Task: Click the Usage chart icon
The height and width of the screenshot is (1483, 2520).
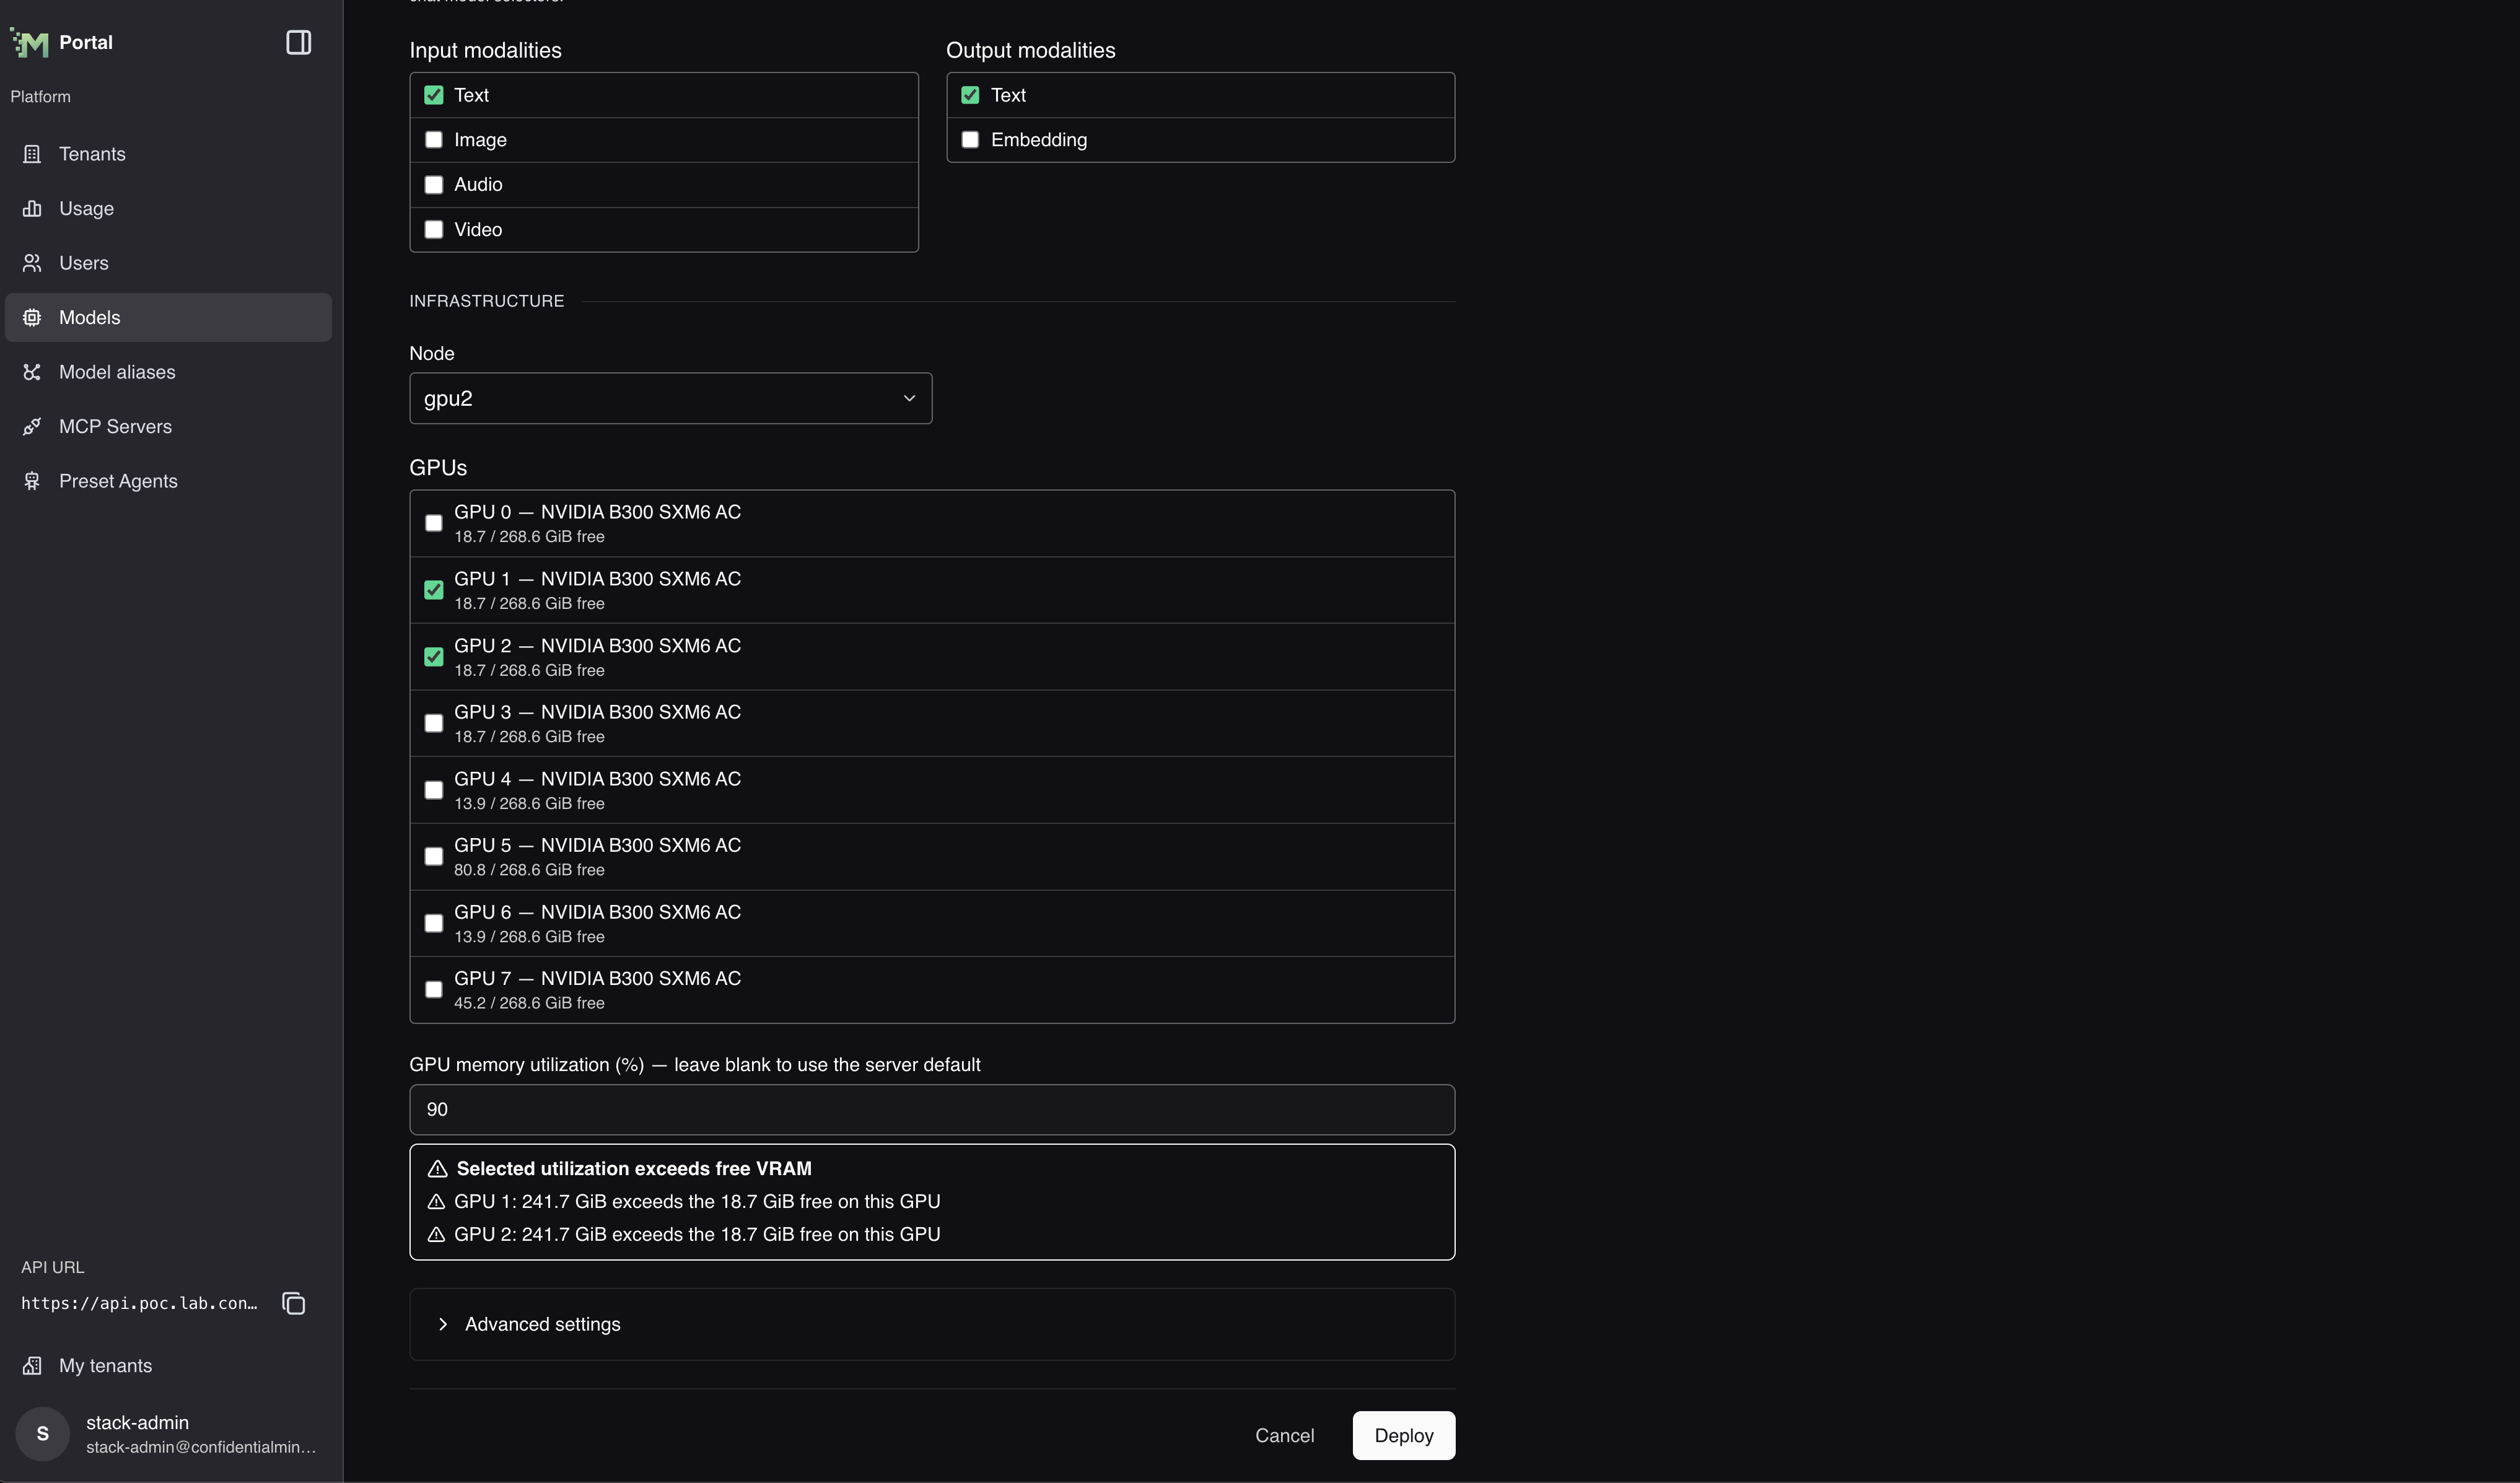Action: click(x=32, y=208)
